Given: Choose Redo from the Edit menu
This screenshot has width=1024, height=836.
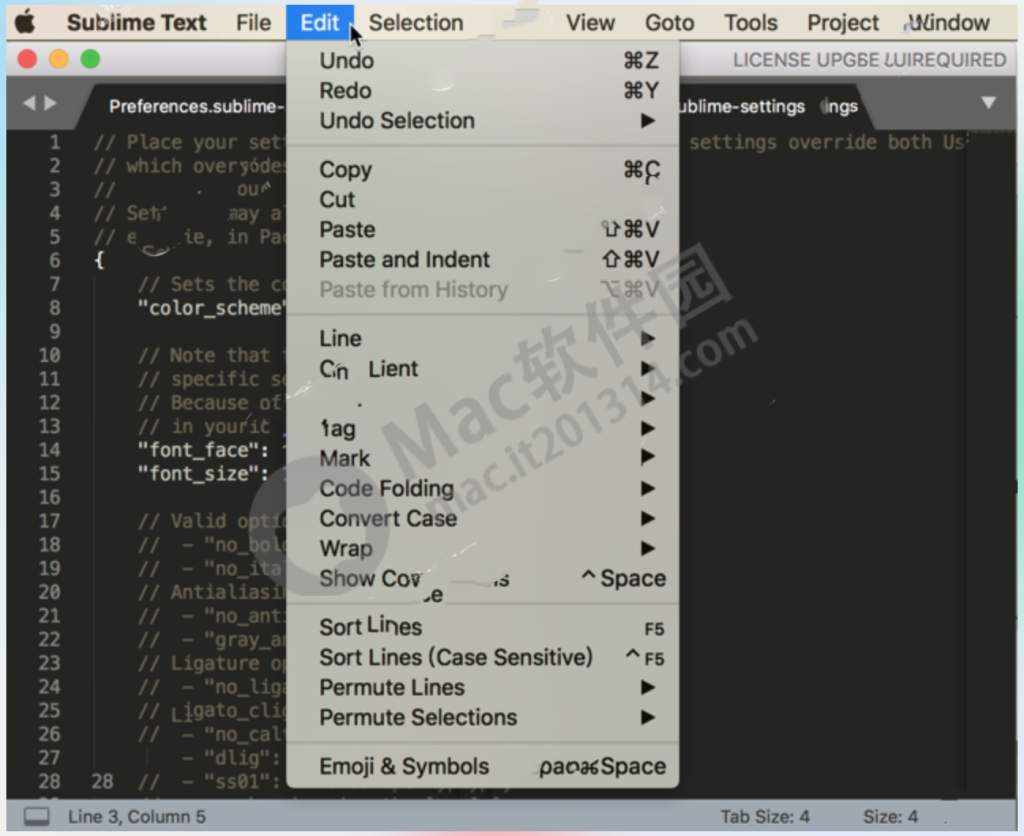Looking at the screenshot, I should pos(483,91).
